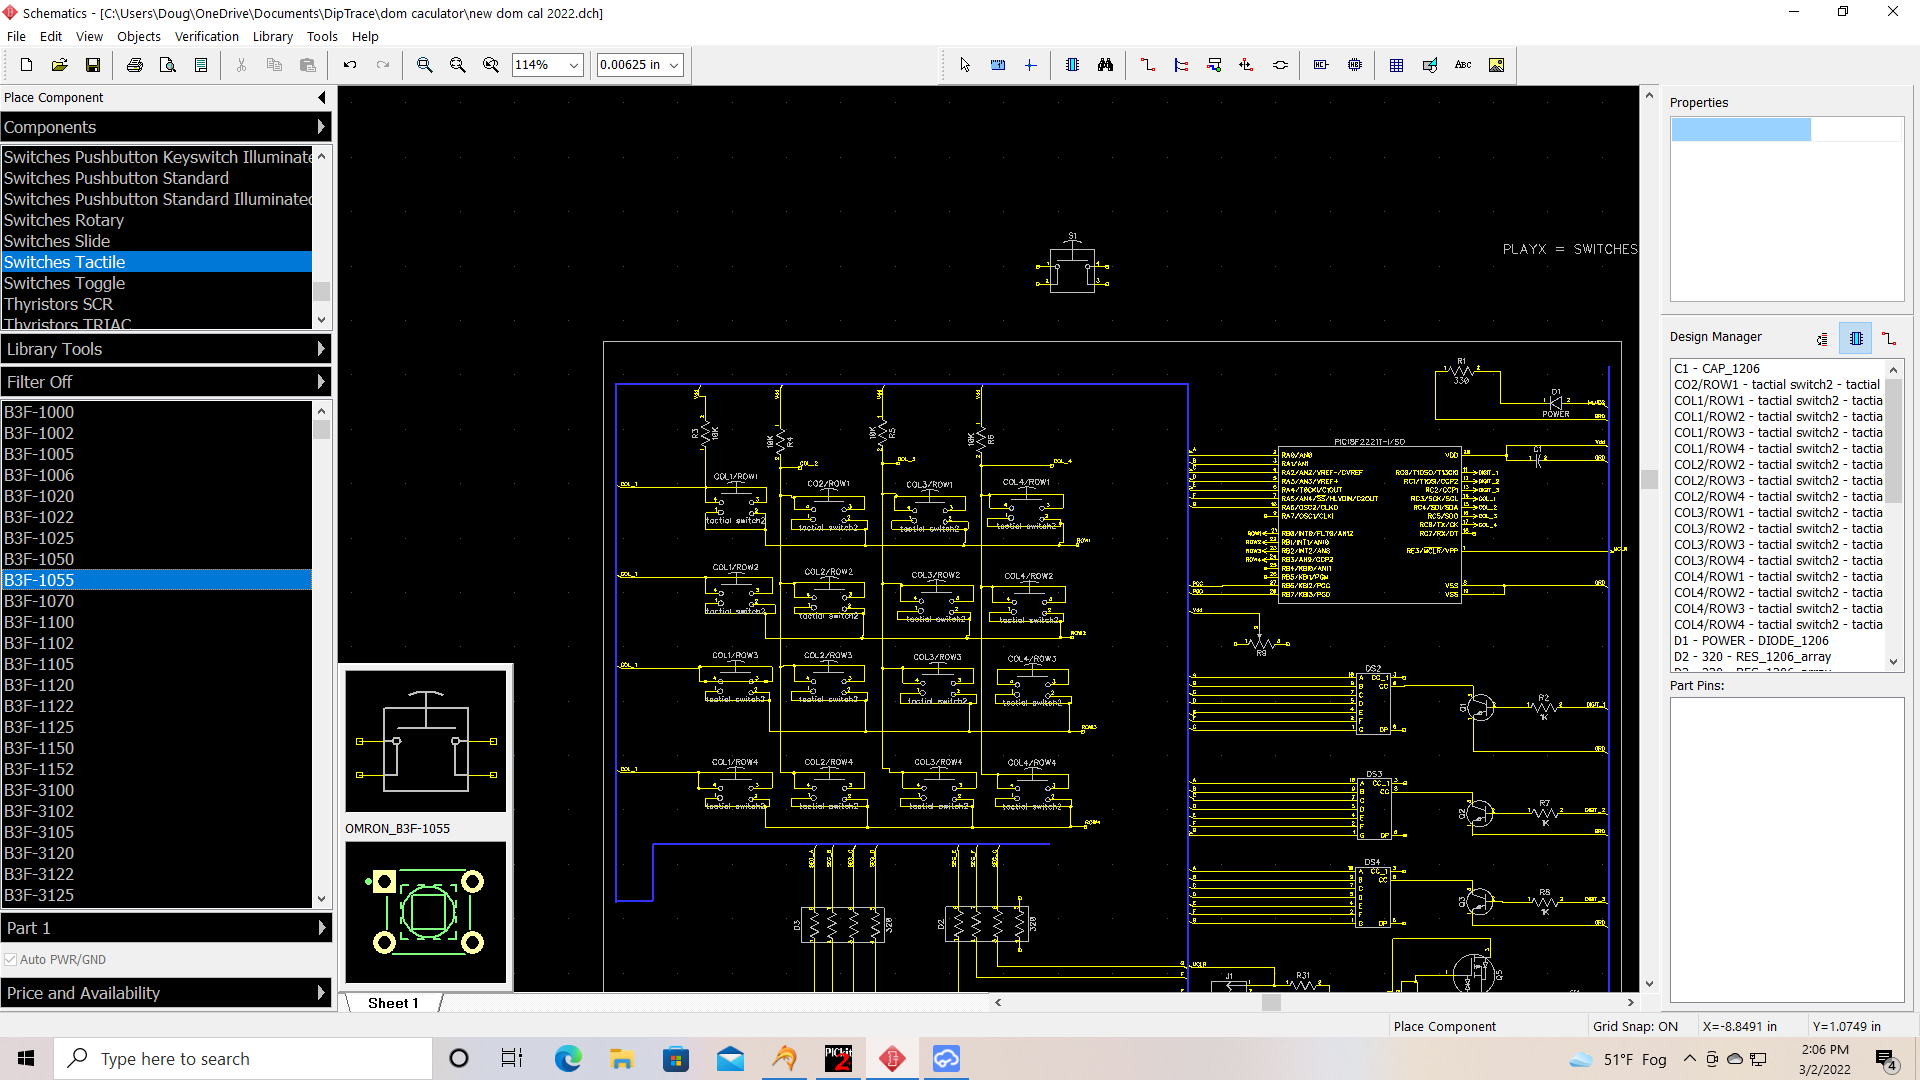1920x1080 pixels.
Task: Zoom out of the schematic
Action: 458,65
